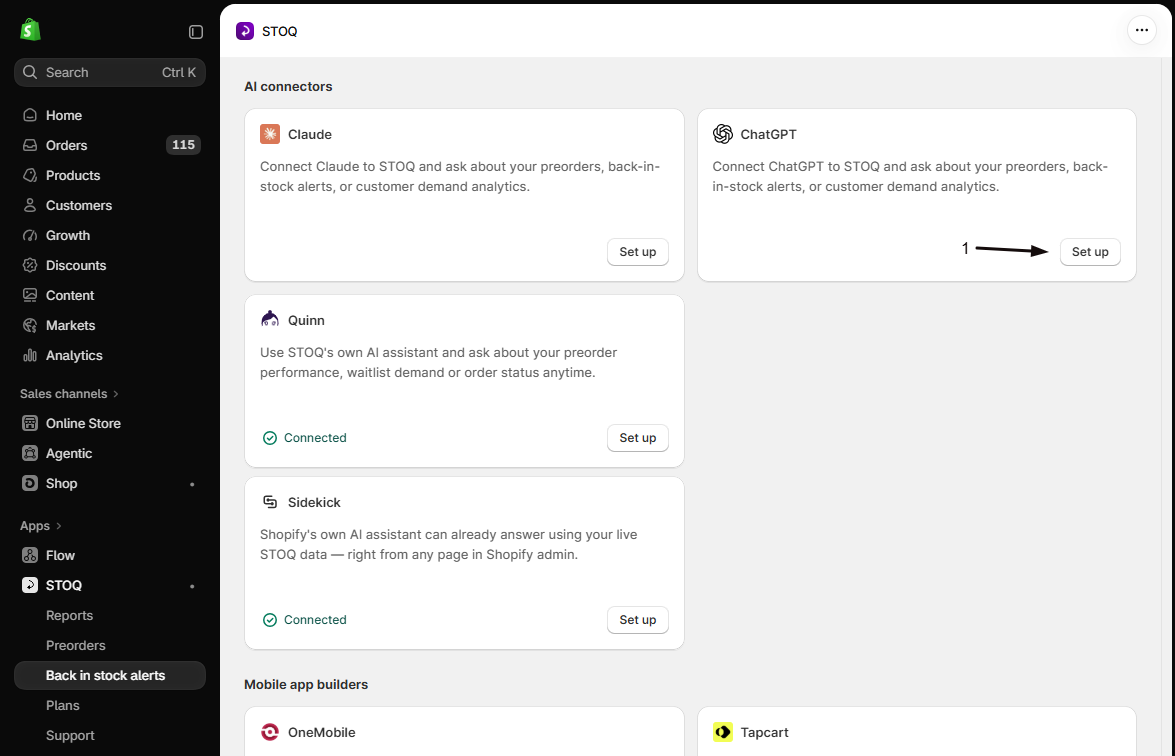Click the purple STOQ logo in header
The height and width of the screenshot is (756, 1175).
245,31
